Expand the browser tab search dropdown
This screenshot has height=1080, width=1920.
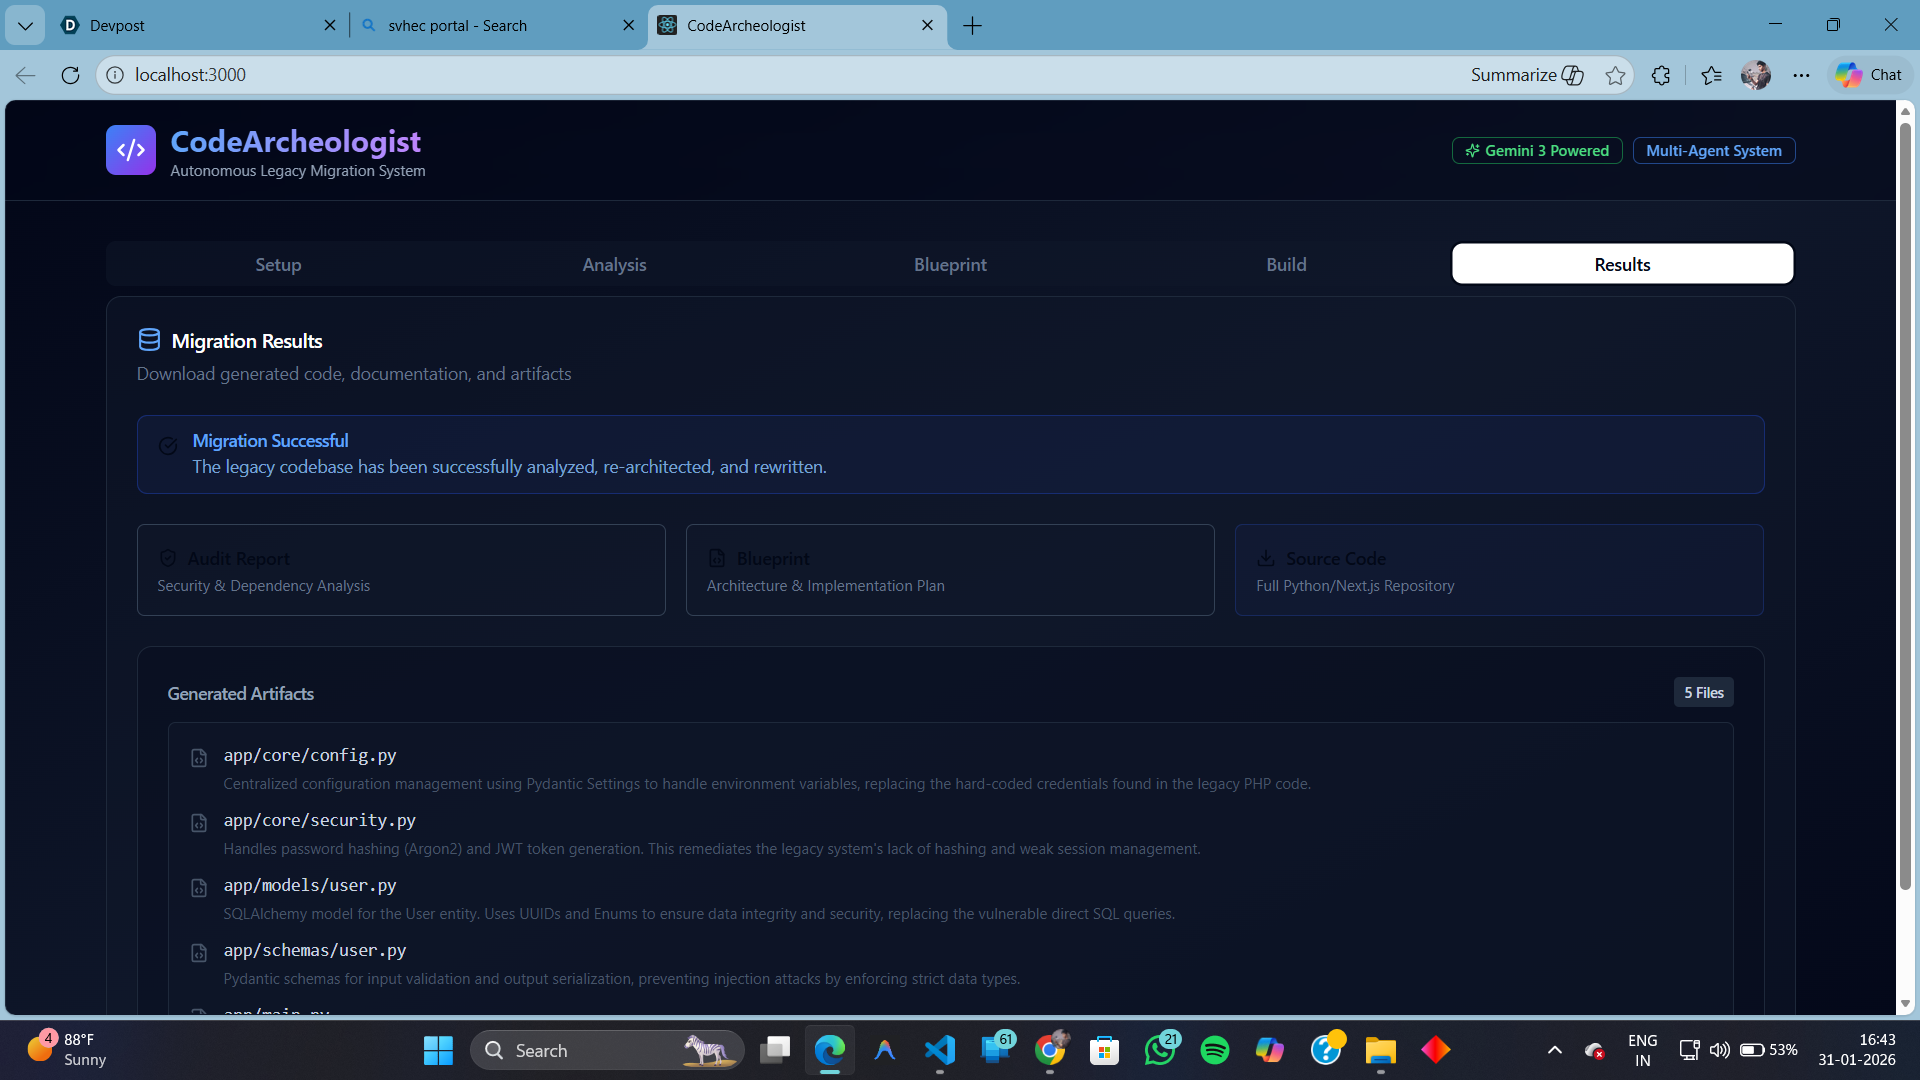pos(25,25)
